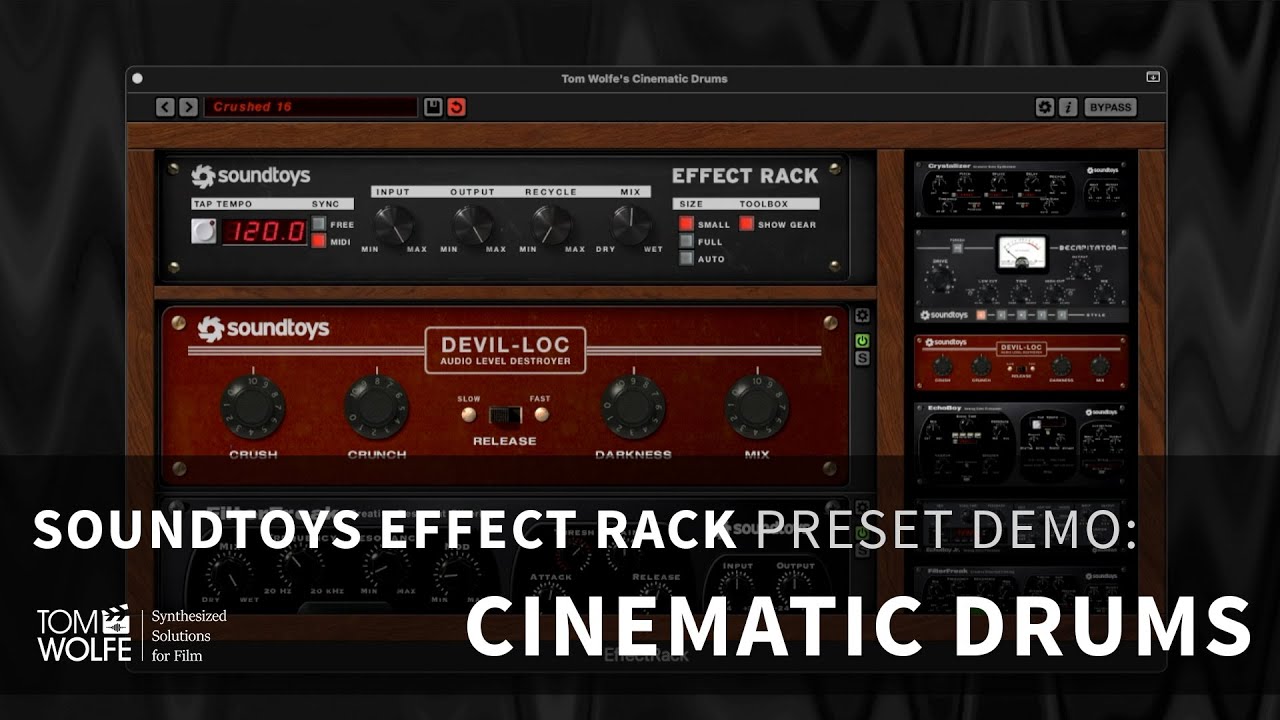Select the SMALL rack size
Viewport: 1280px width, 720px height.
[686, 224]
